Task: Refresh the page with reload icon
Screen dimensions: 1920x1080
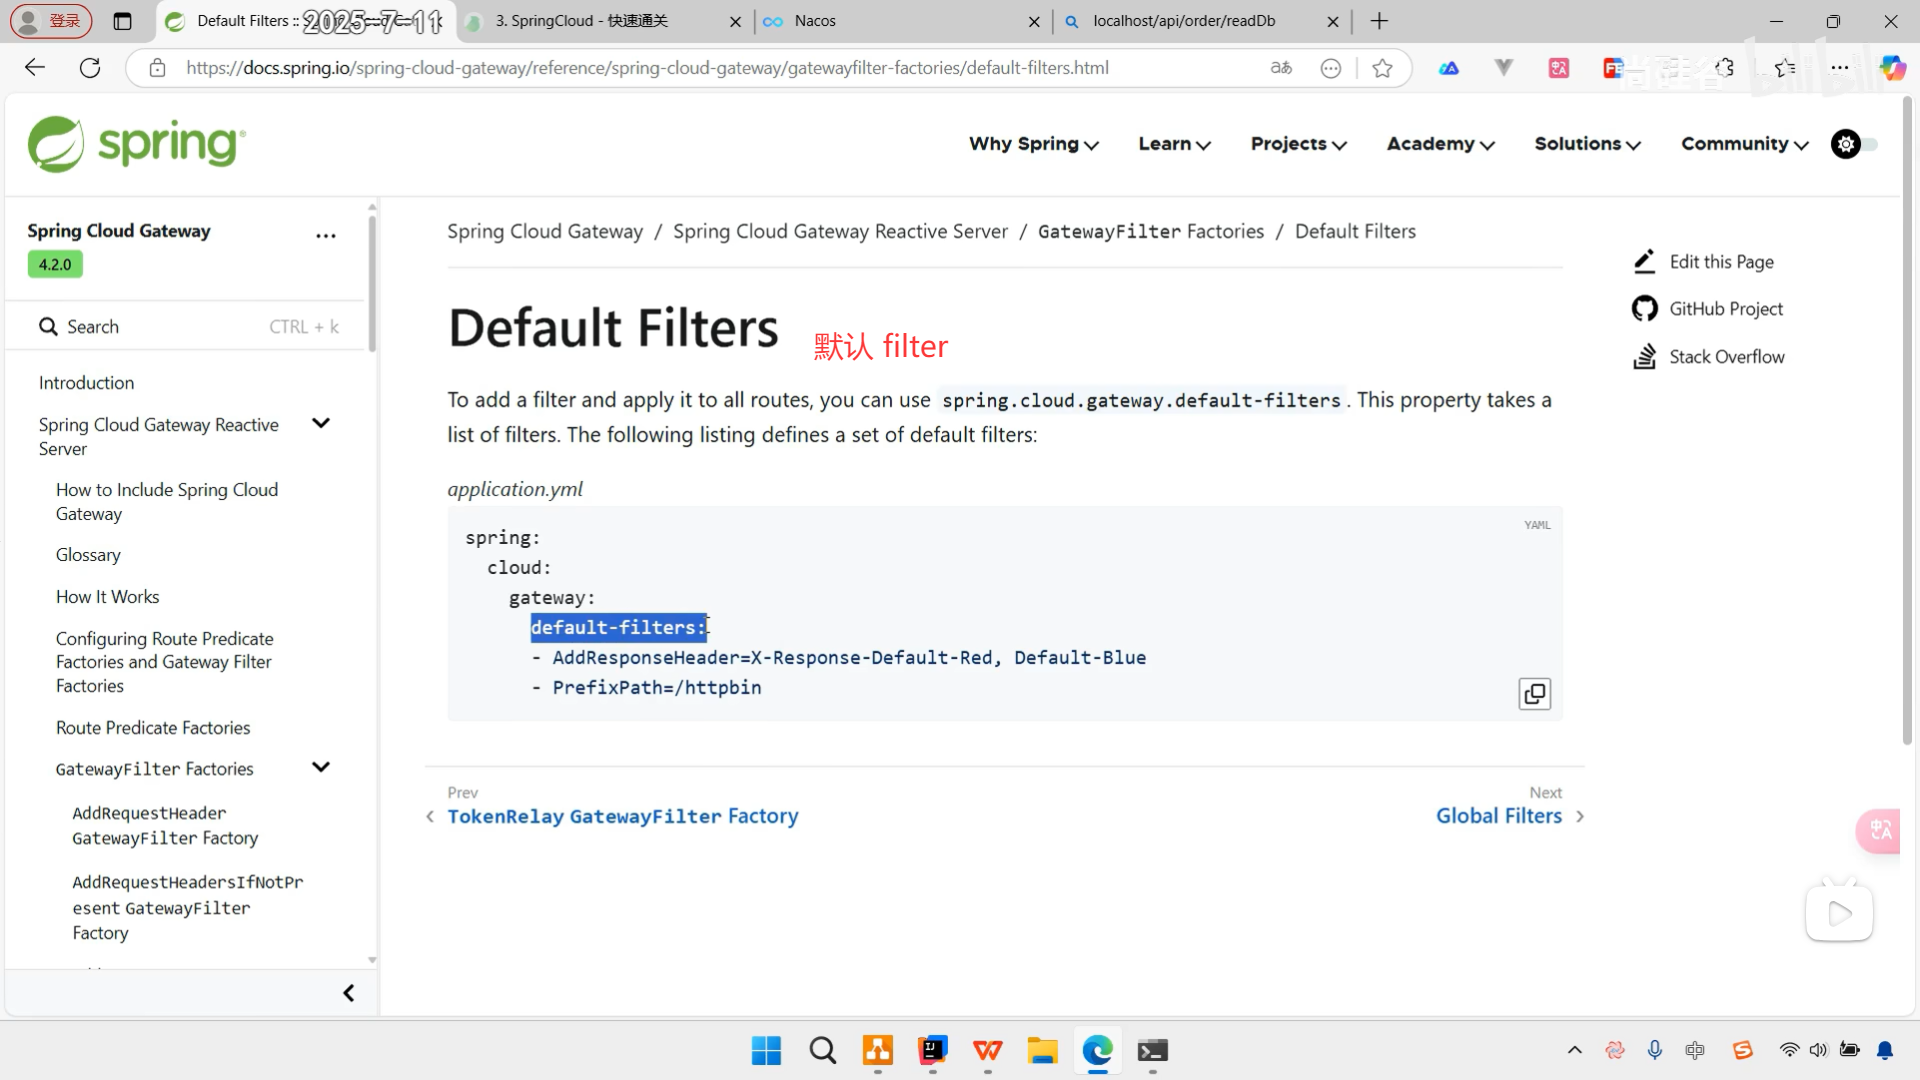Action: pyautogui.click(x=90, y=68)
